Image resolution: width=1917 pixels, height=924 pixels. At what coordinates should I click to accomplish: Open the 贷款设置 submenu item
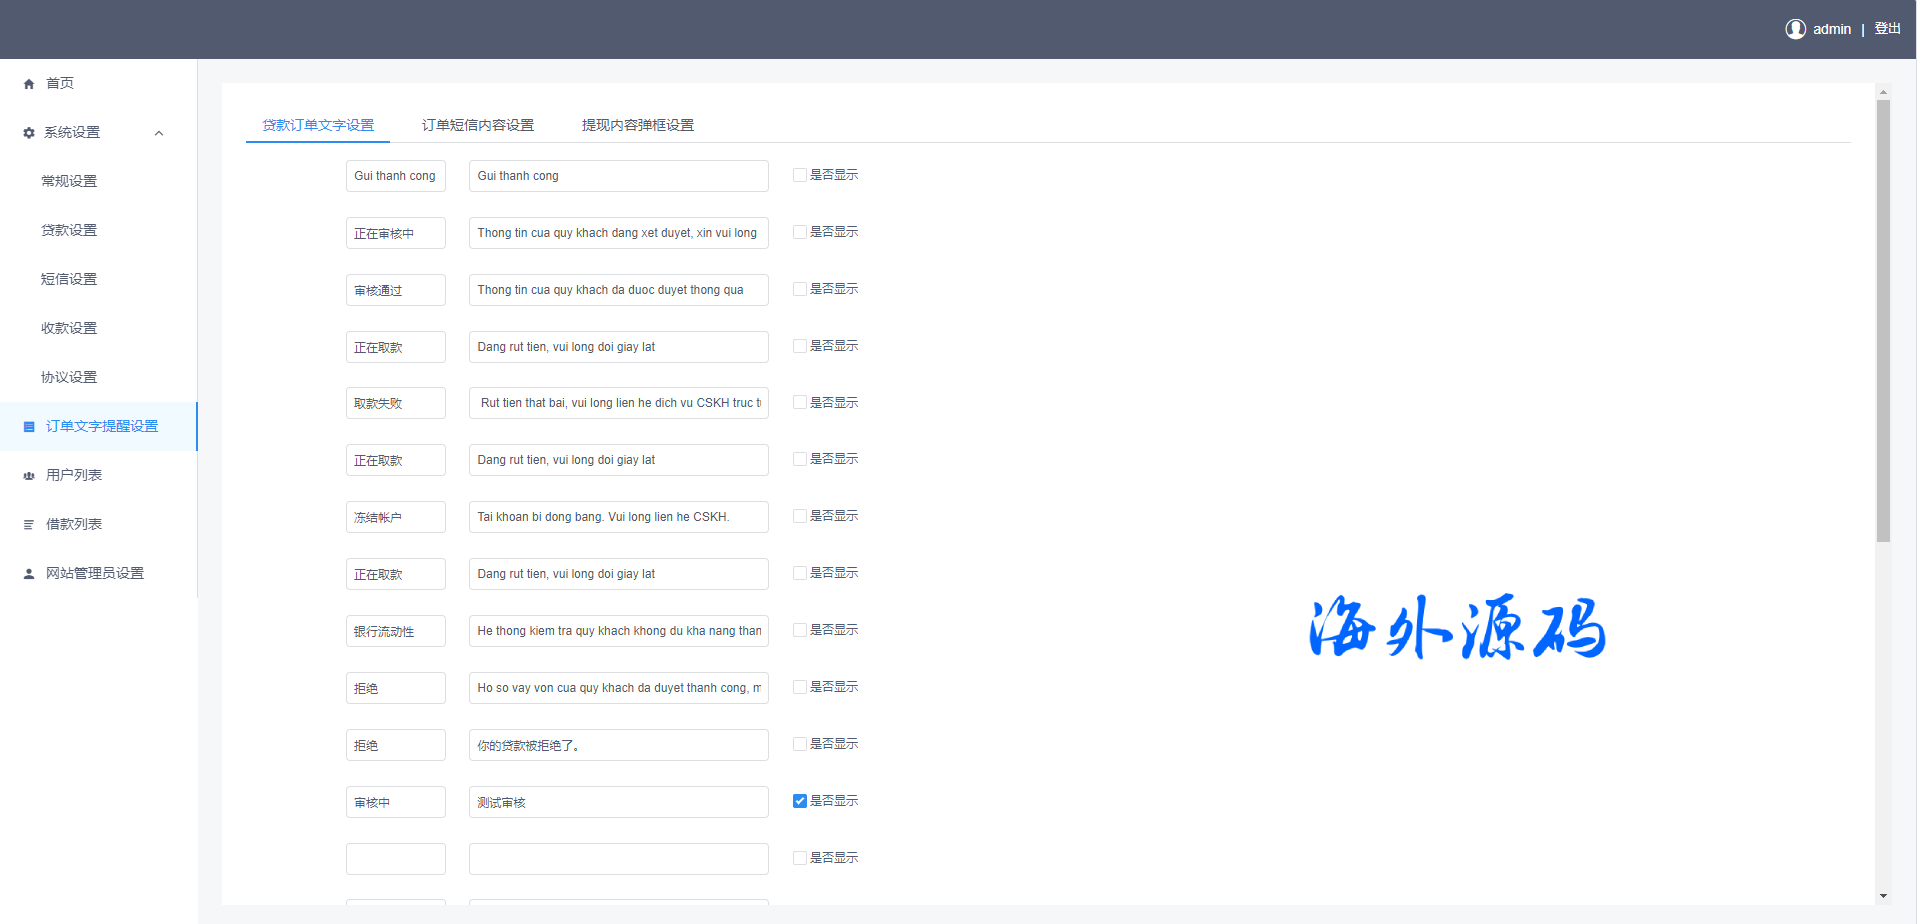69,230
